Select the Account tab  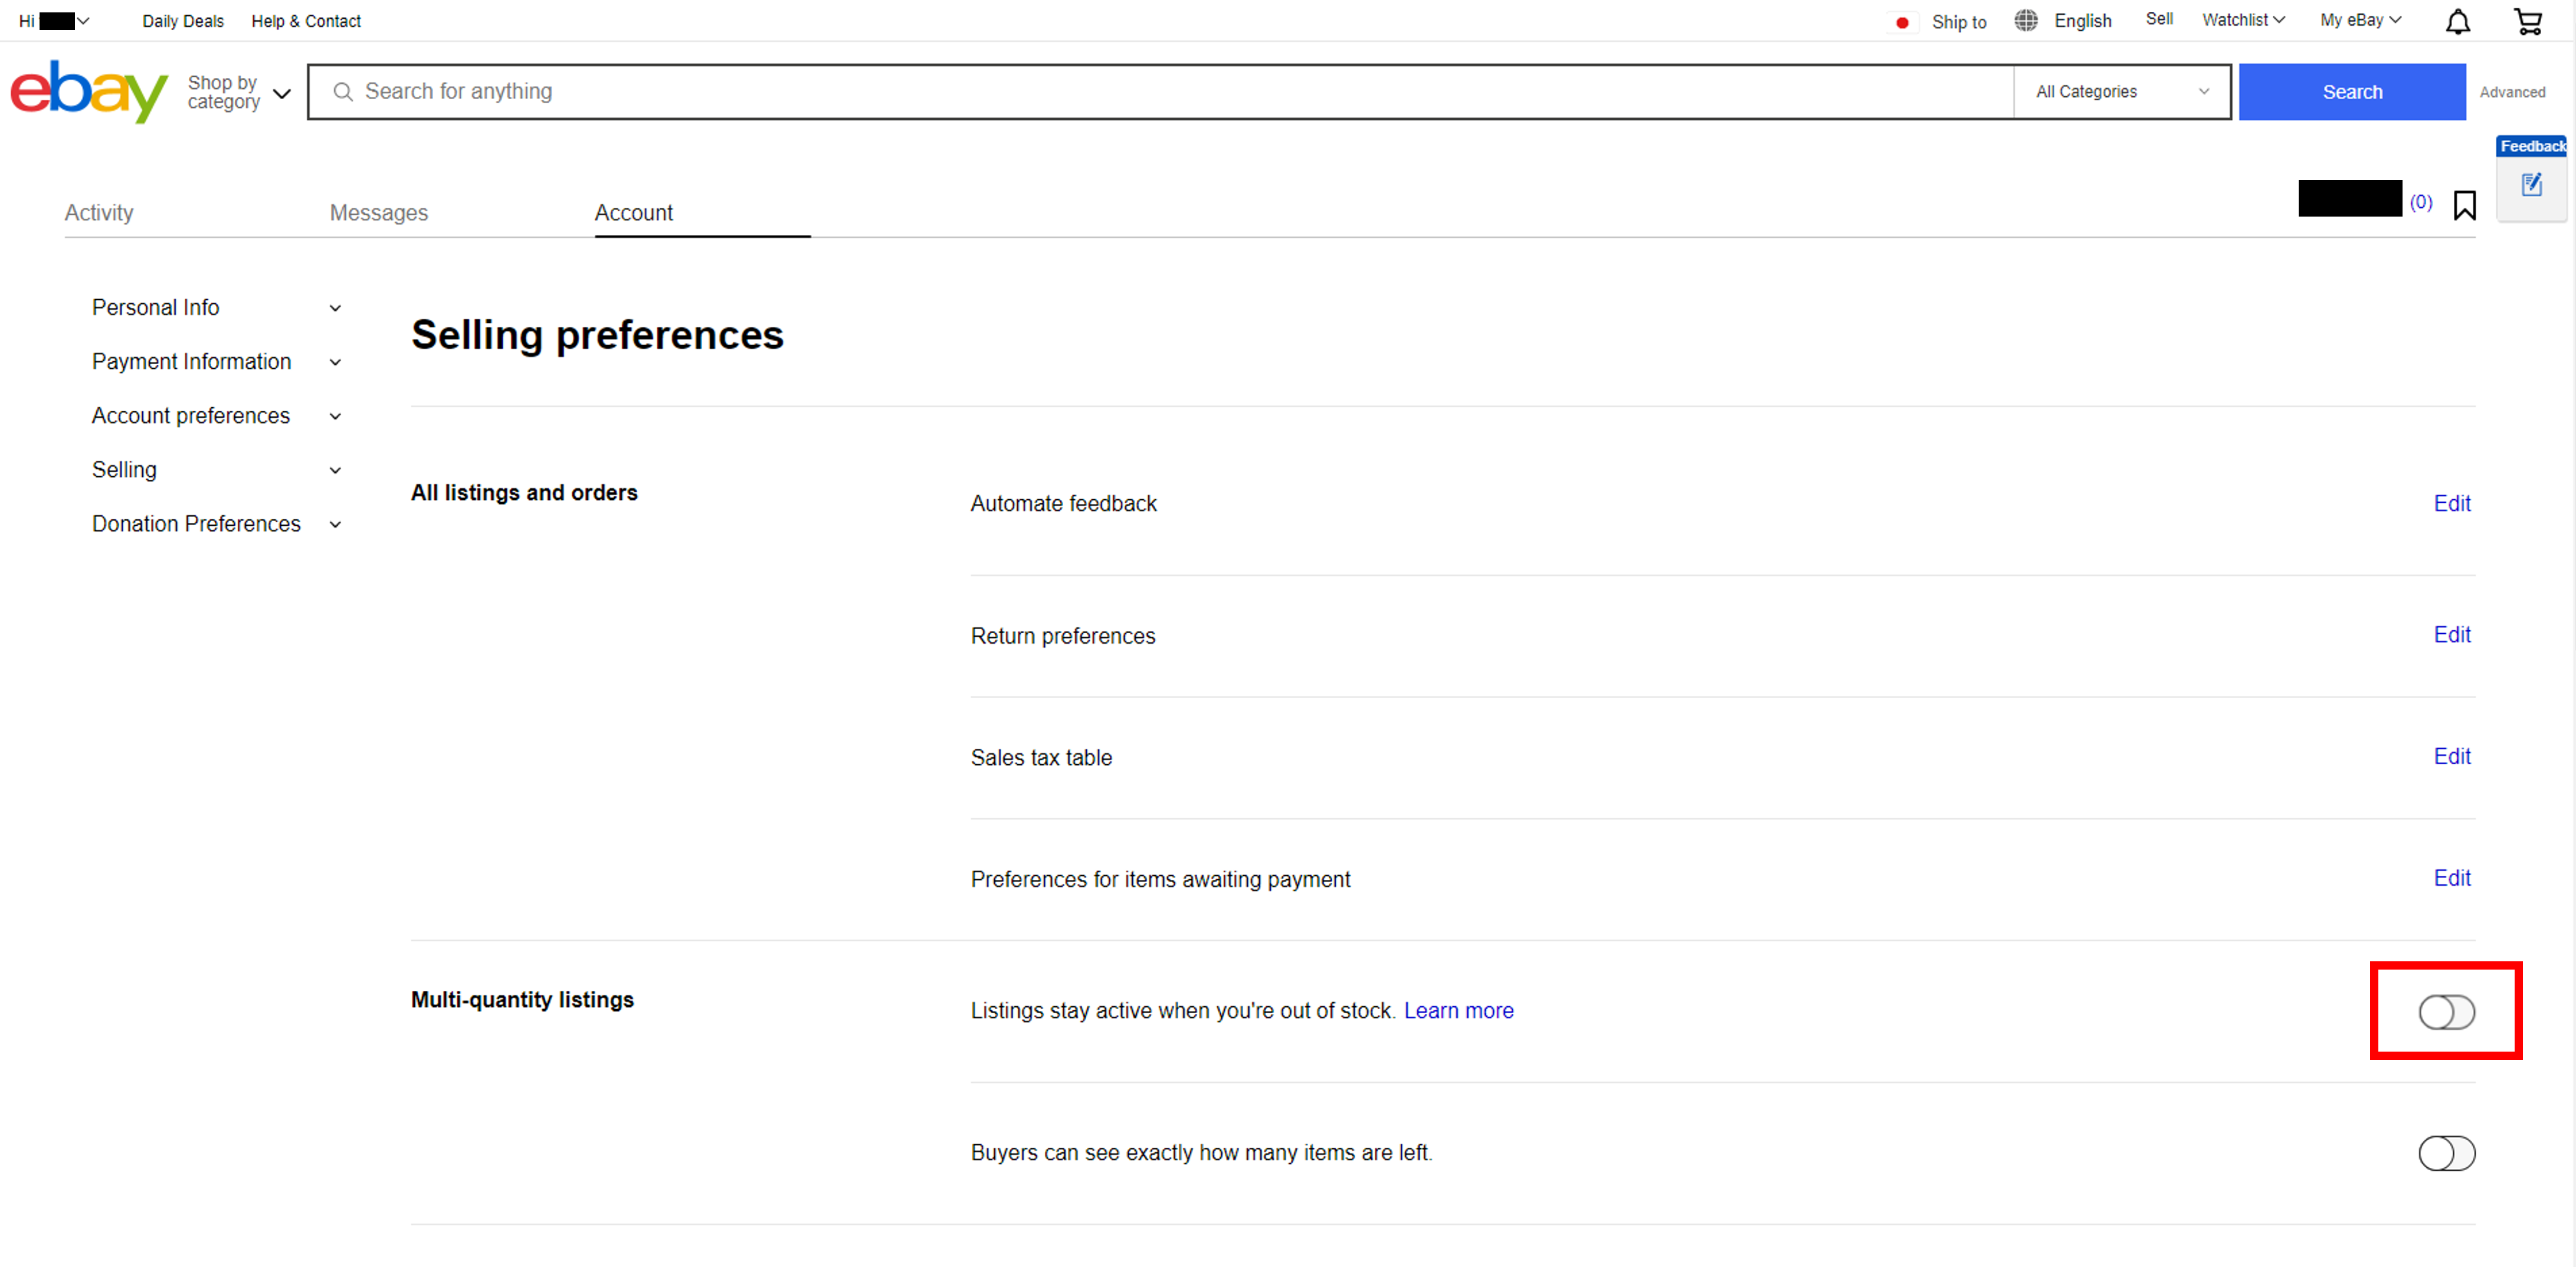[633, 212]
